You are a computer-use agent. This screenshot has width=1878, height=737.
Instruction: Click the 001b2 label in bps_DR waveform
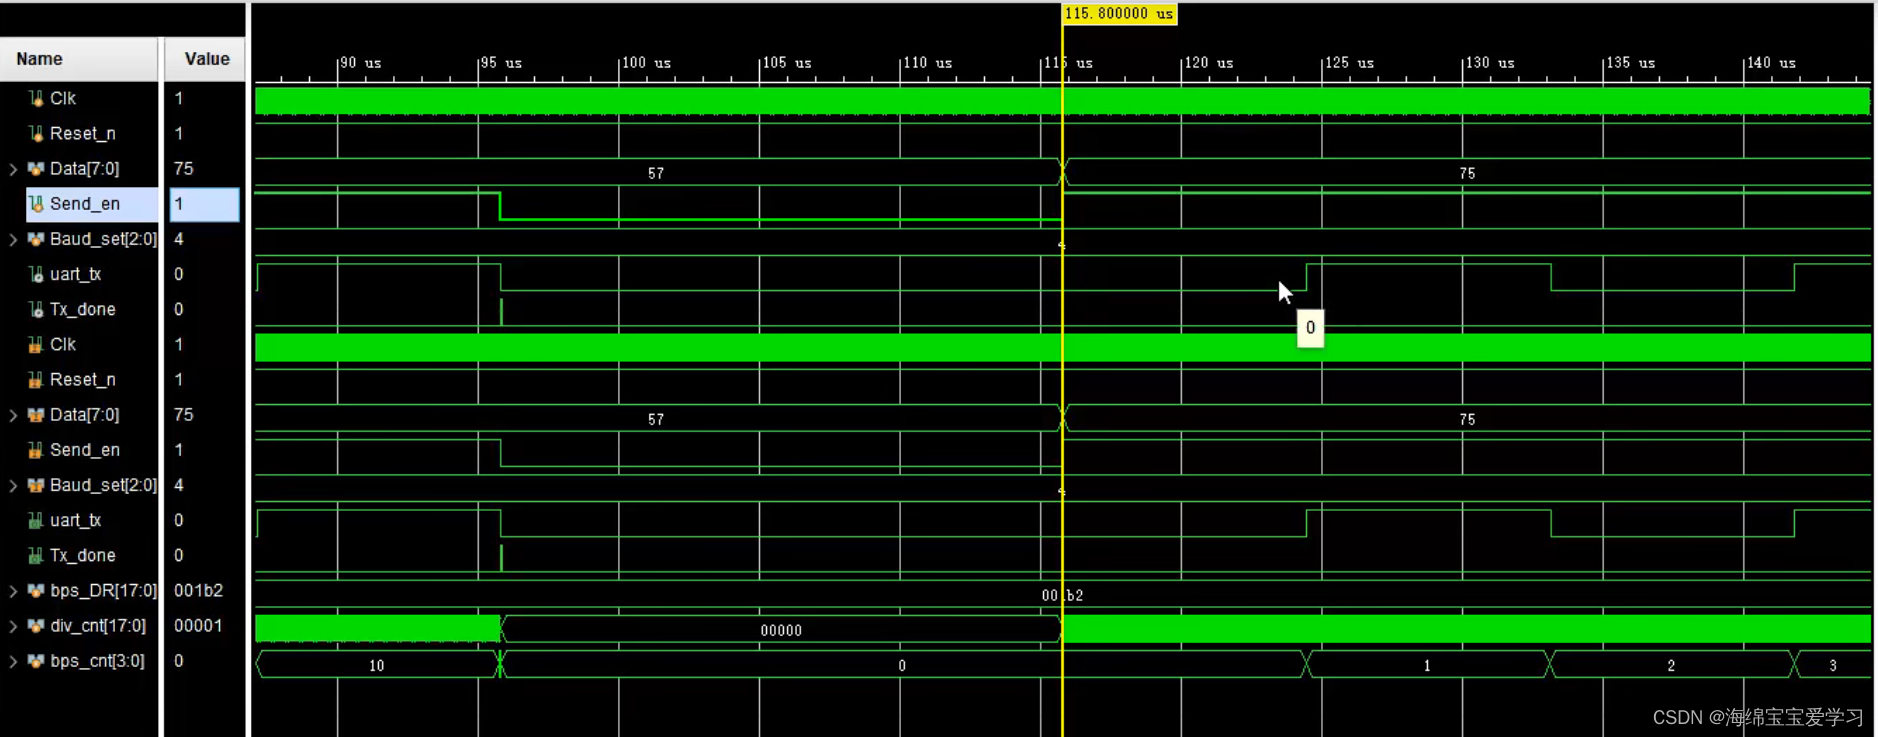click(1062, 595)
